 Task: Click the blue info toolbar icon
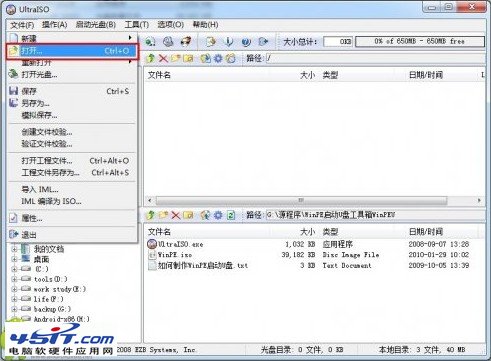229,42
